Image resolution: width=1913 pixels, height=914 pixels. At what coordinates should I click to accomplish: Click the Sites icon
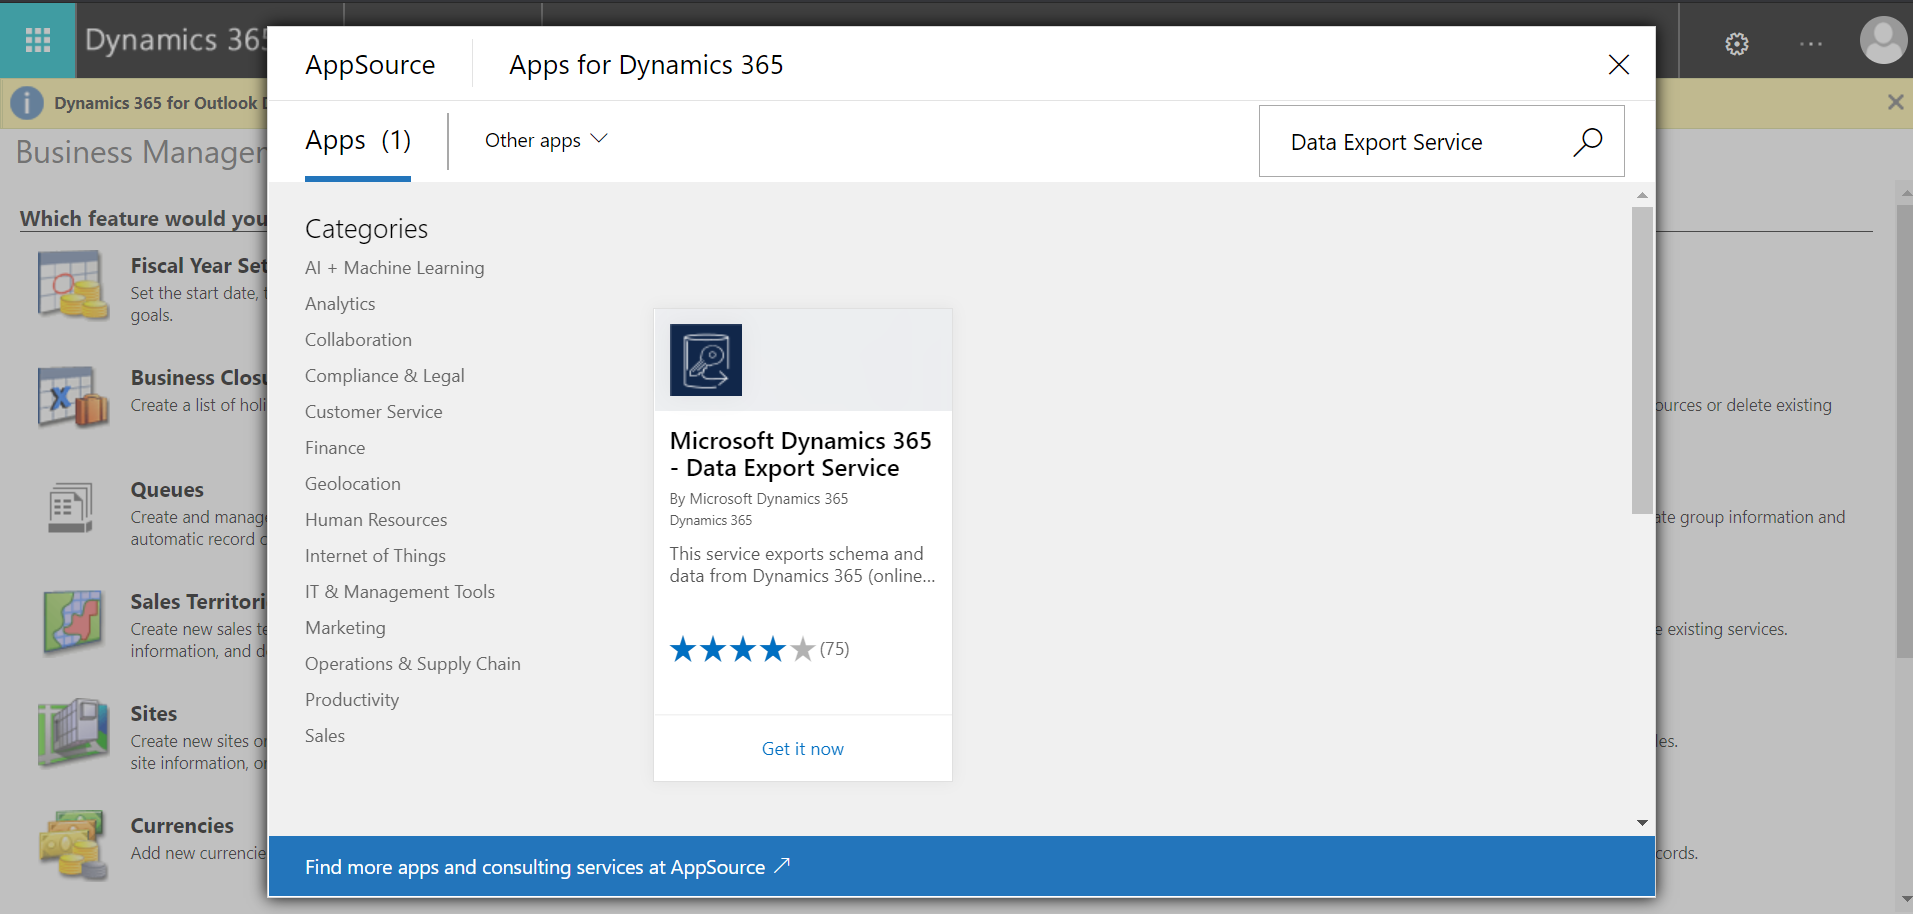[73, 733]
